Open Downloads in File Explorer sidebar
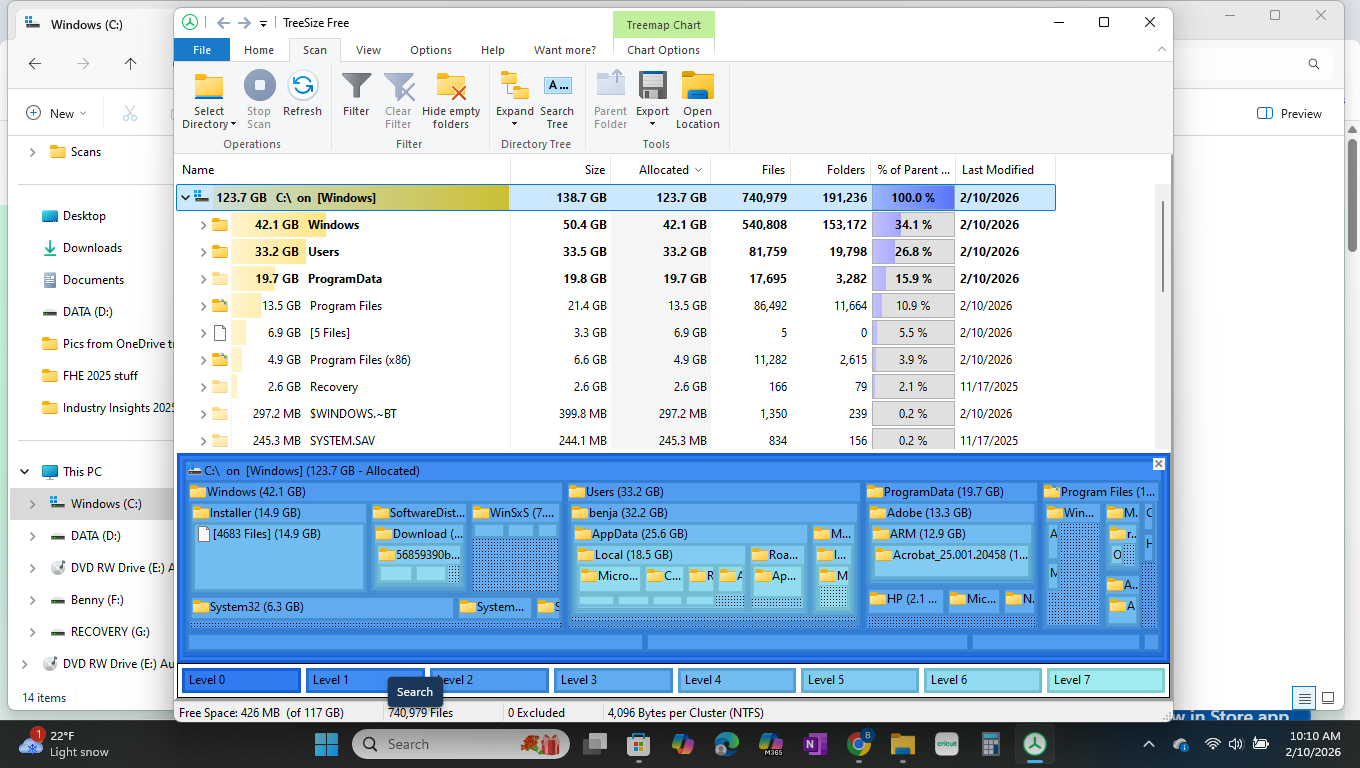 92,248
